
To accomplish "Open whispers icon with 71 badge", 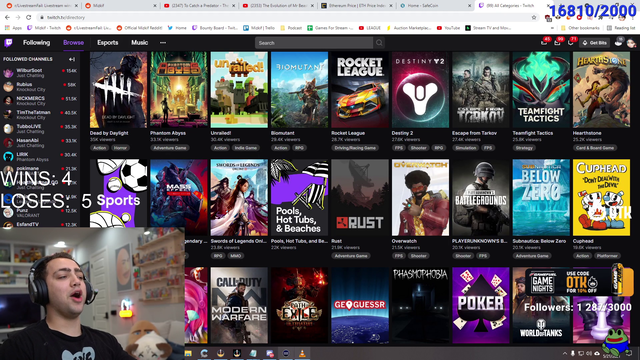I will pyautogui.click(x=571, y=42).
